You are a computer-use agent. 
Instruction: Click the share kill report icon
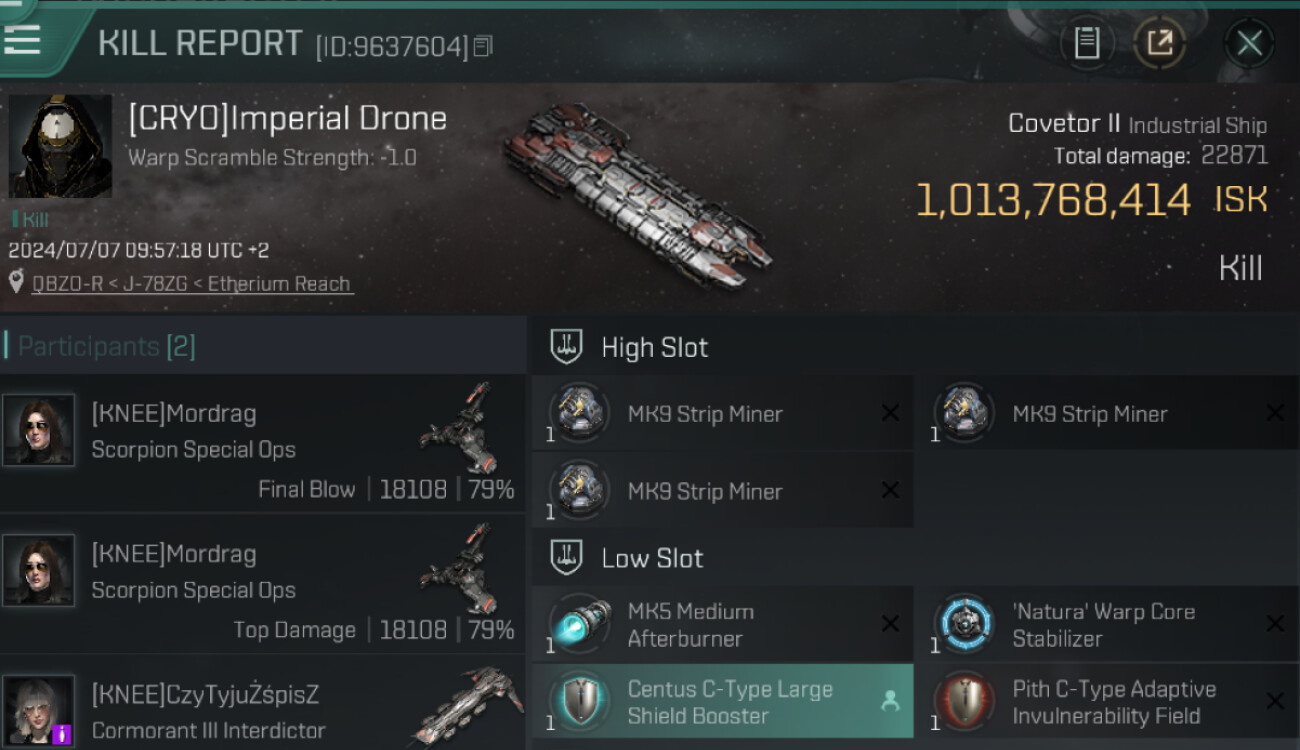[1159, 43]
